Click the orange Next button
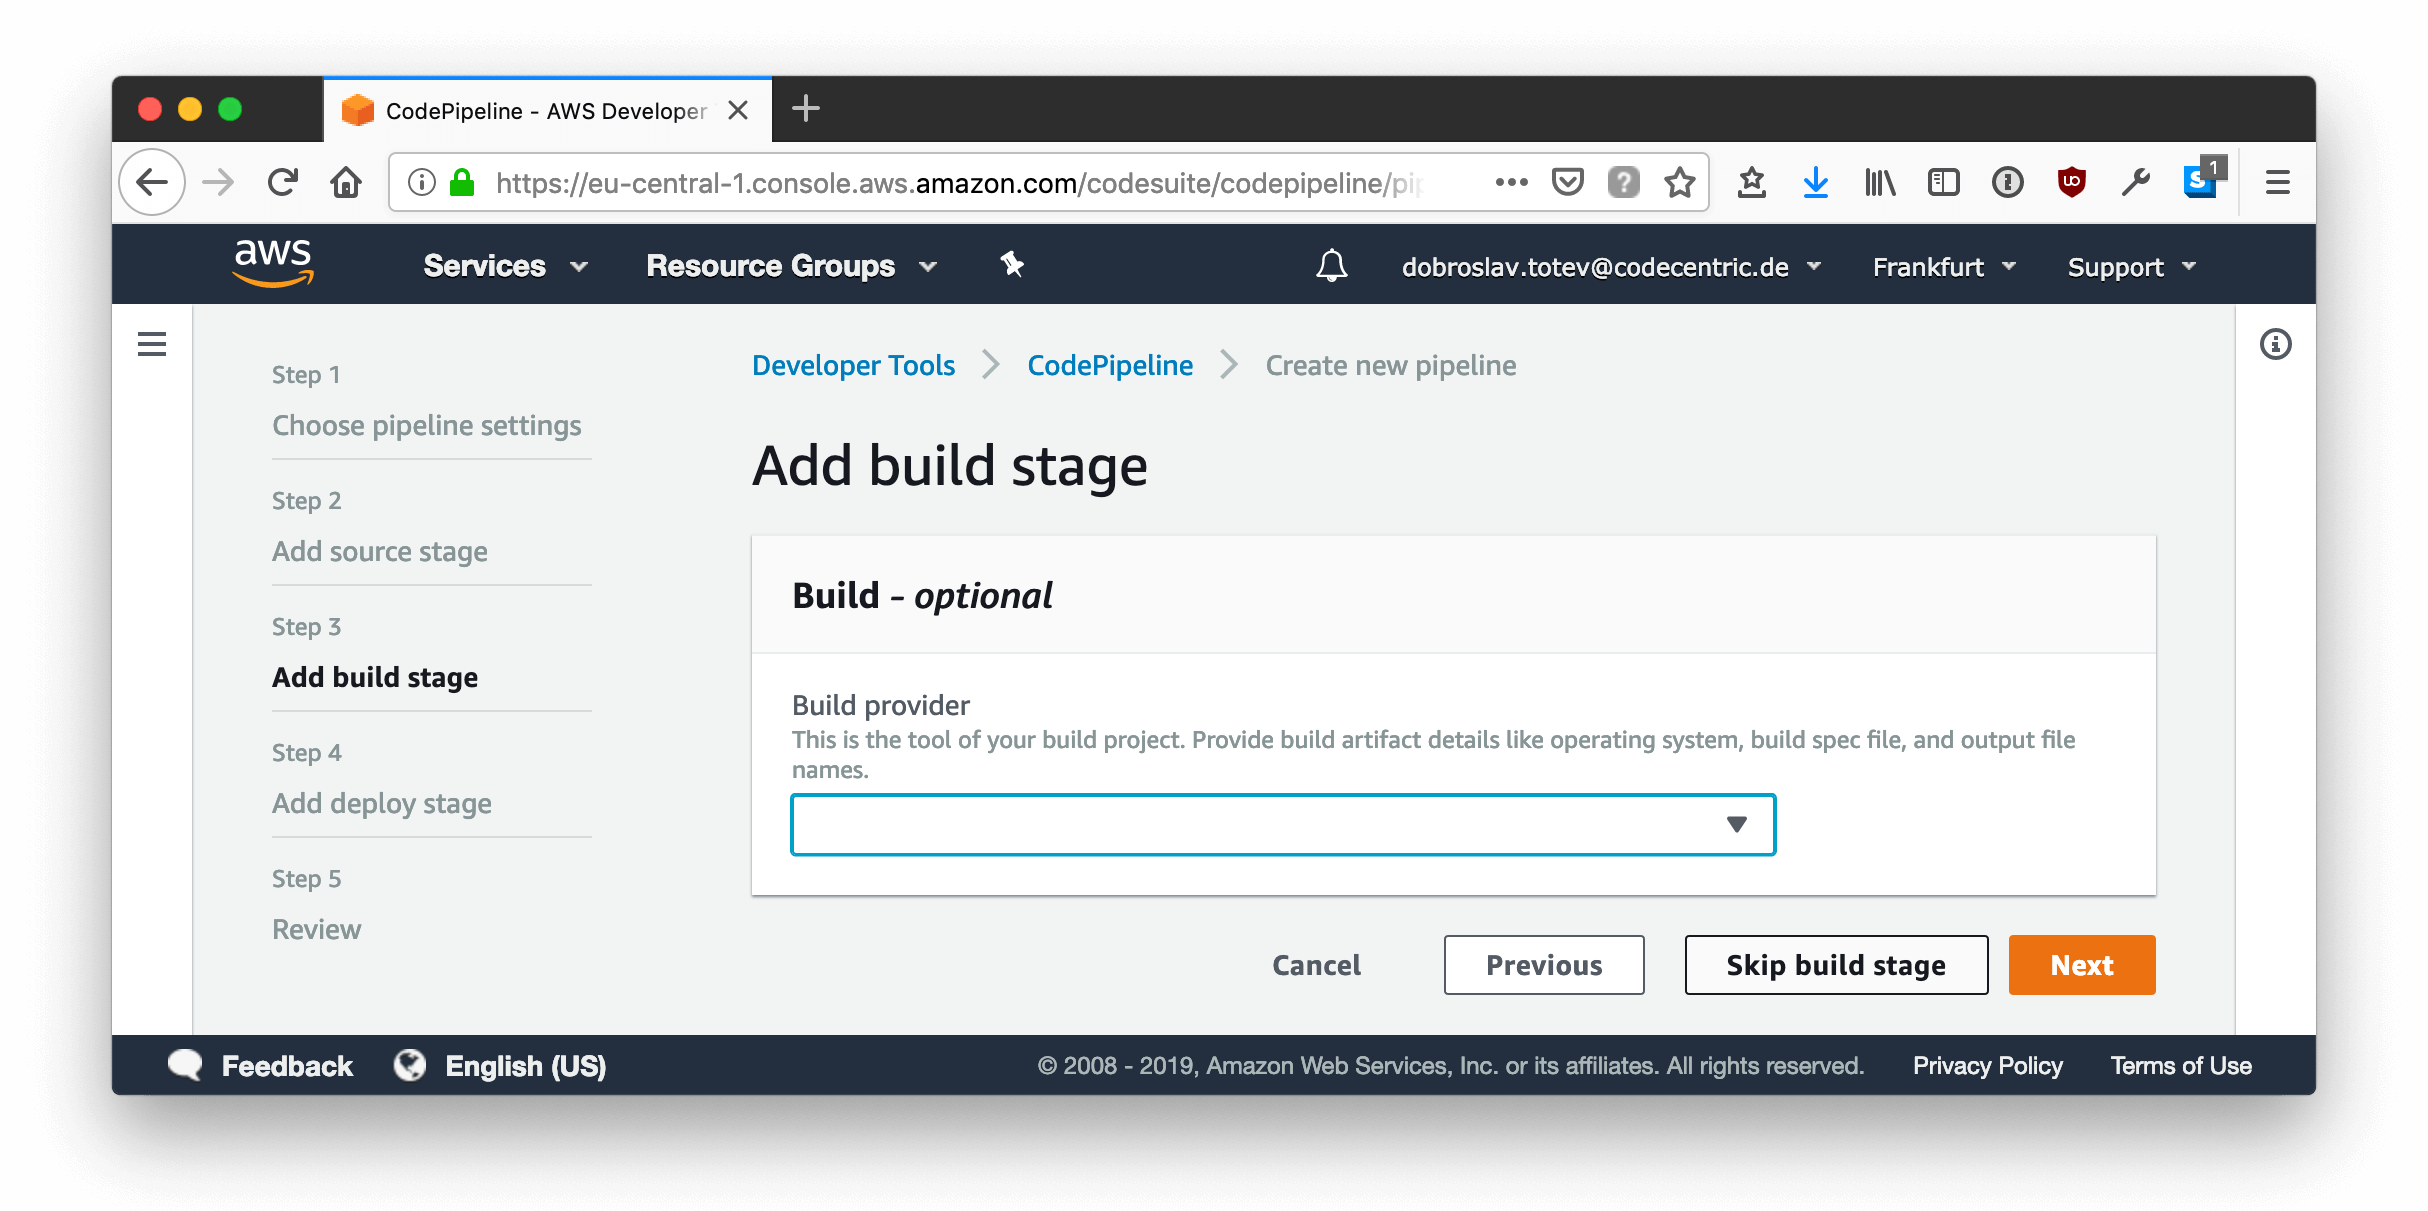This screenshot has height=1211, width=2428. click(2081, 965)
